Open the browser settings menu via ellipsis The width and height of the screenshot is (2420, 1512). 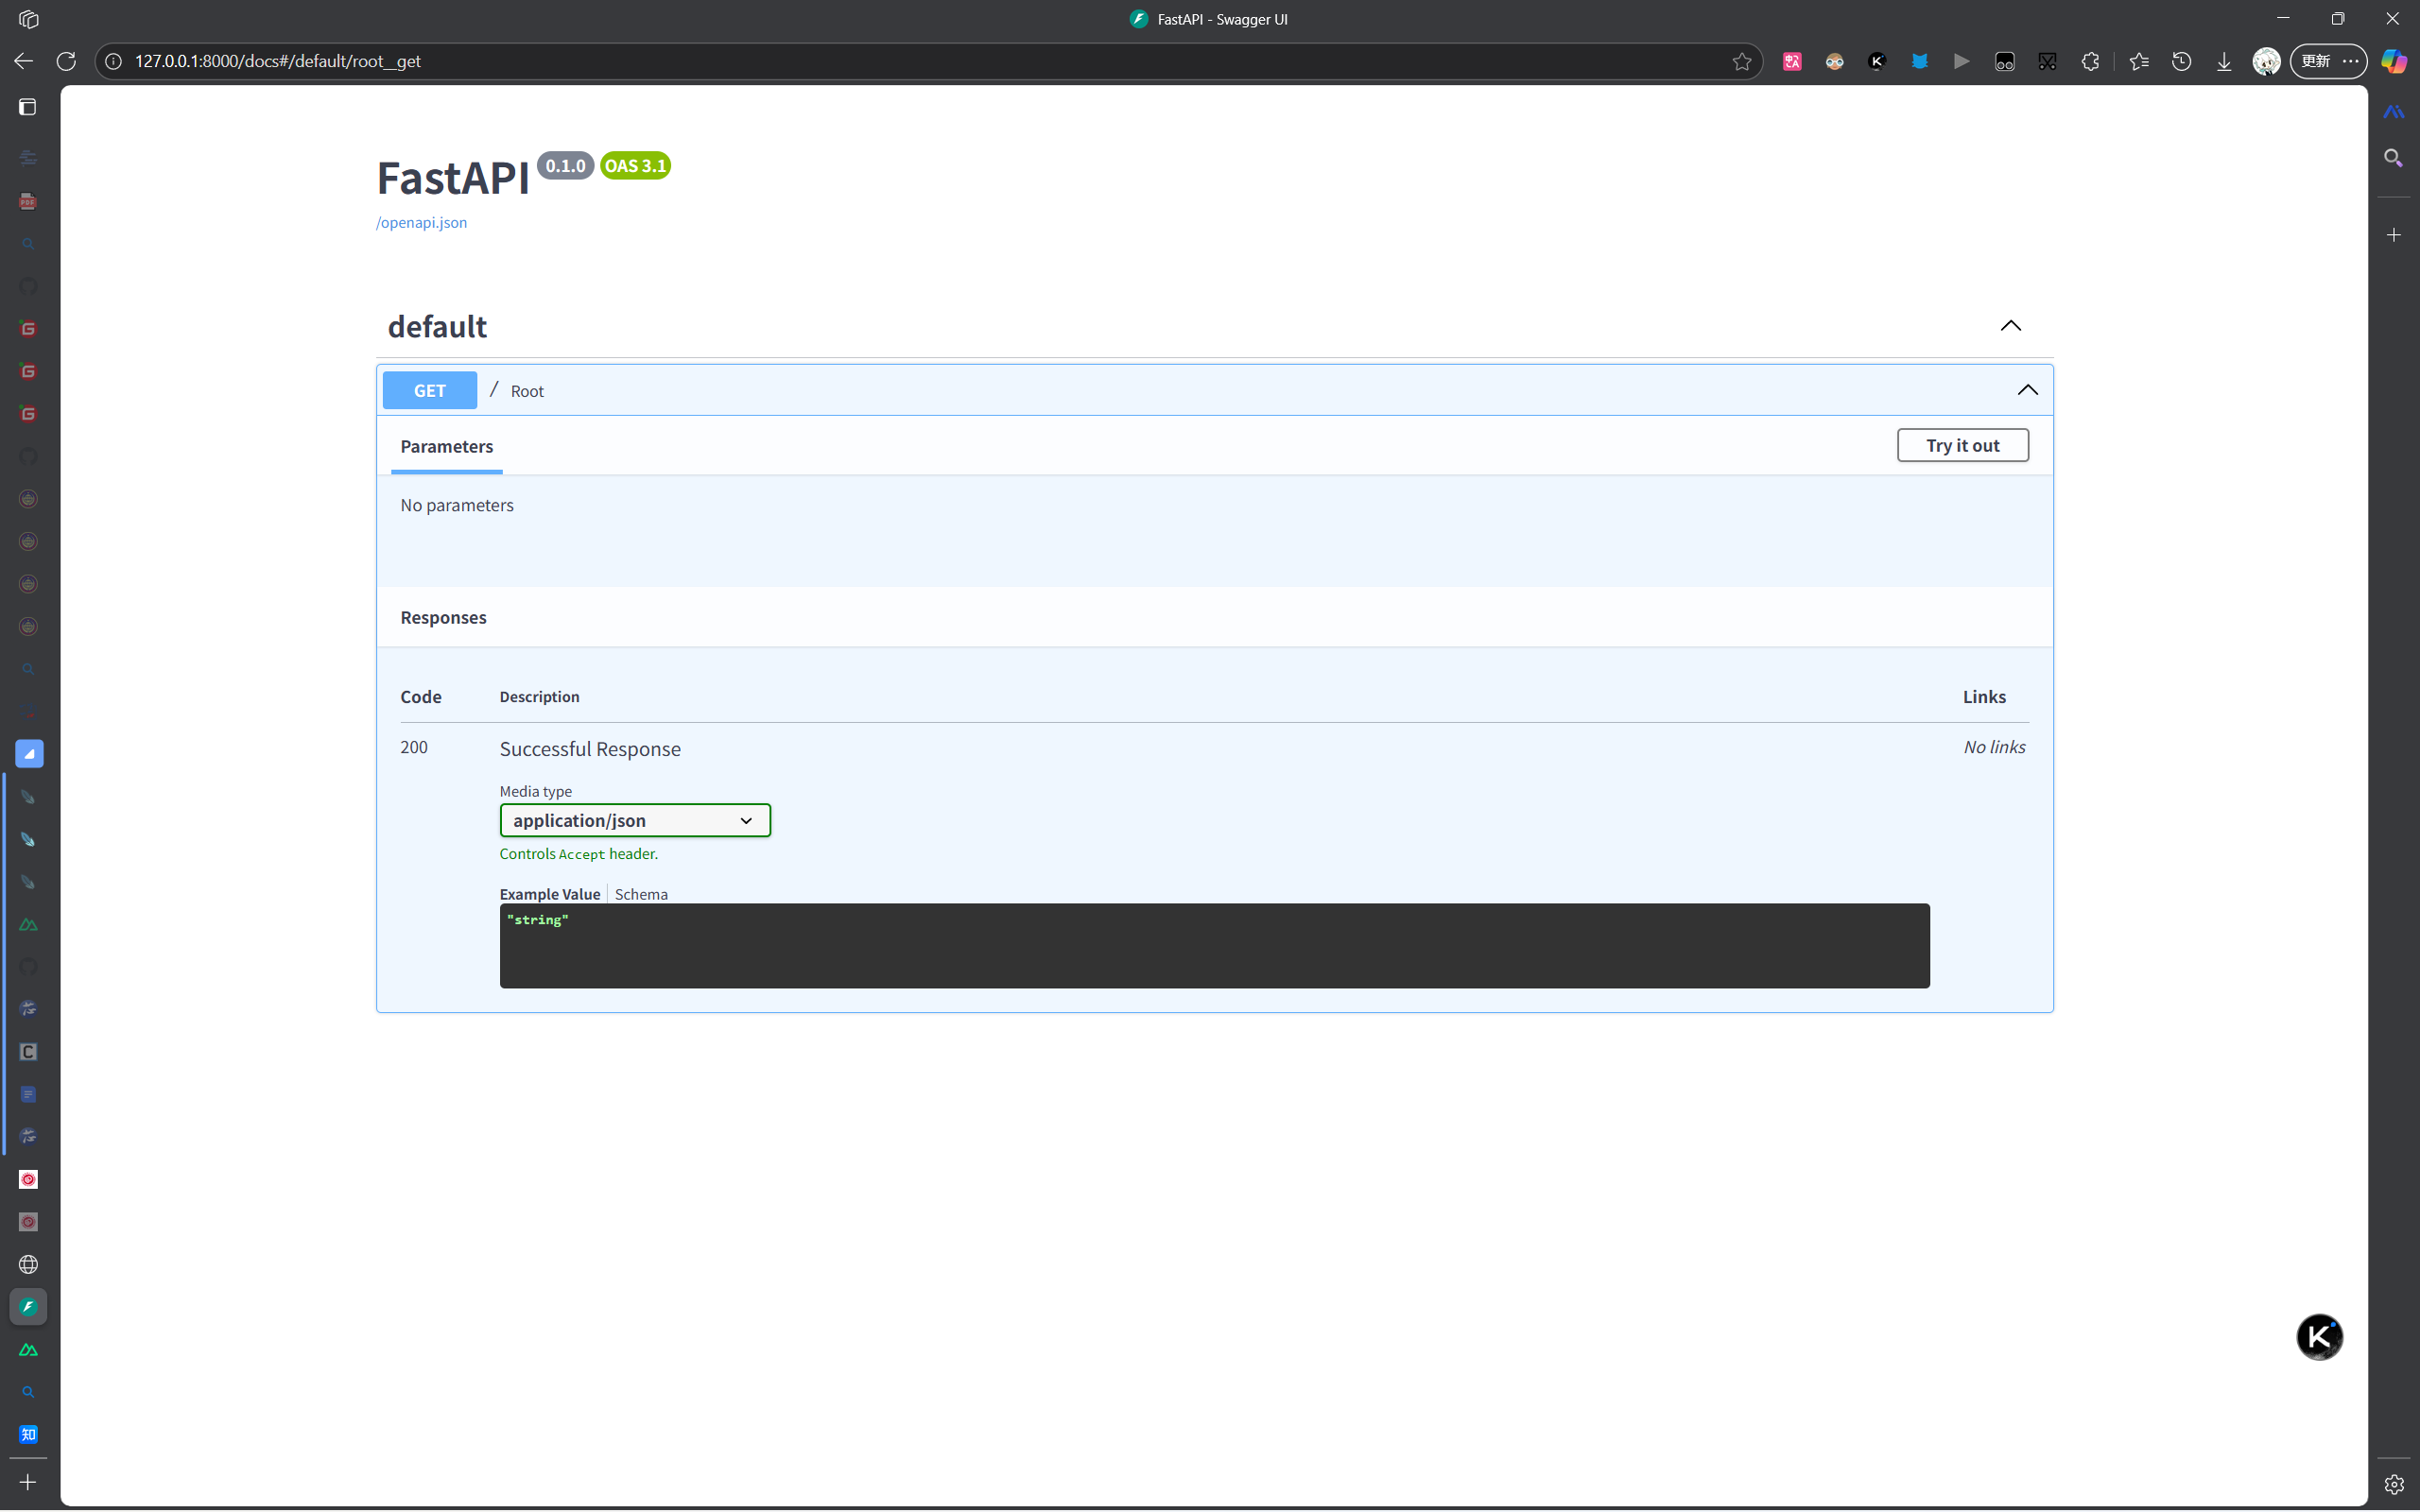2350,61
